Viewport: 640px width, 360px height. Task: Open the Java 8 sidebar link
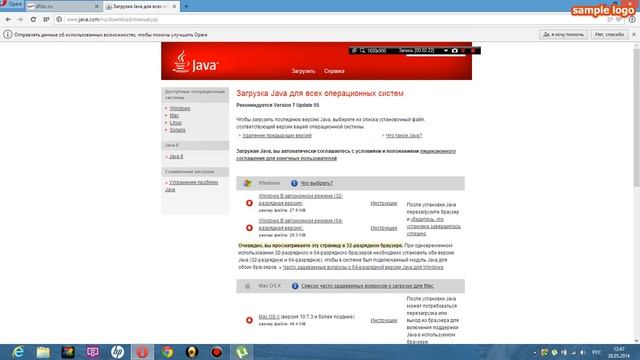[x=176, y=156]
